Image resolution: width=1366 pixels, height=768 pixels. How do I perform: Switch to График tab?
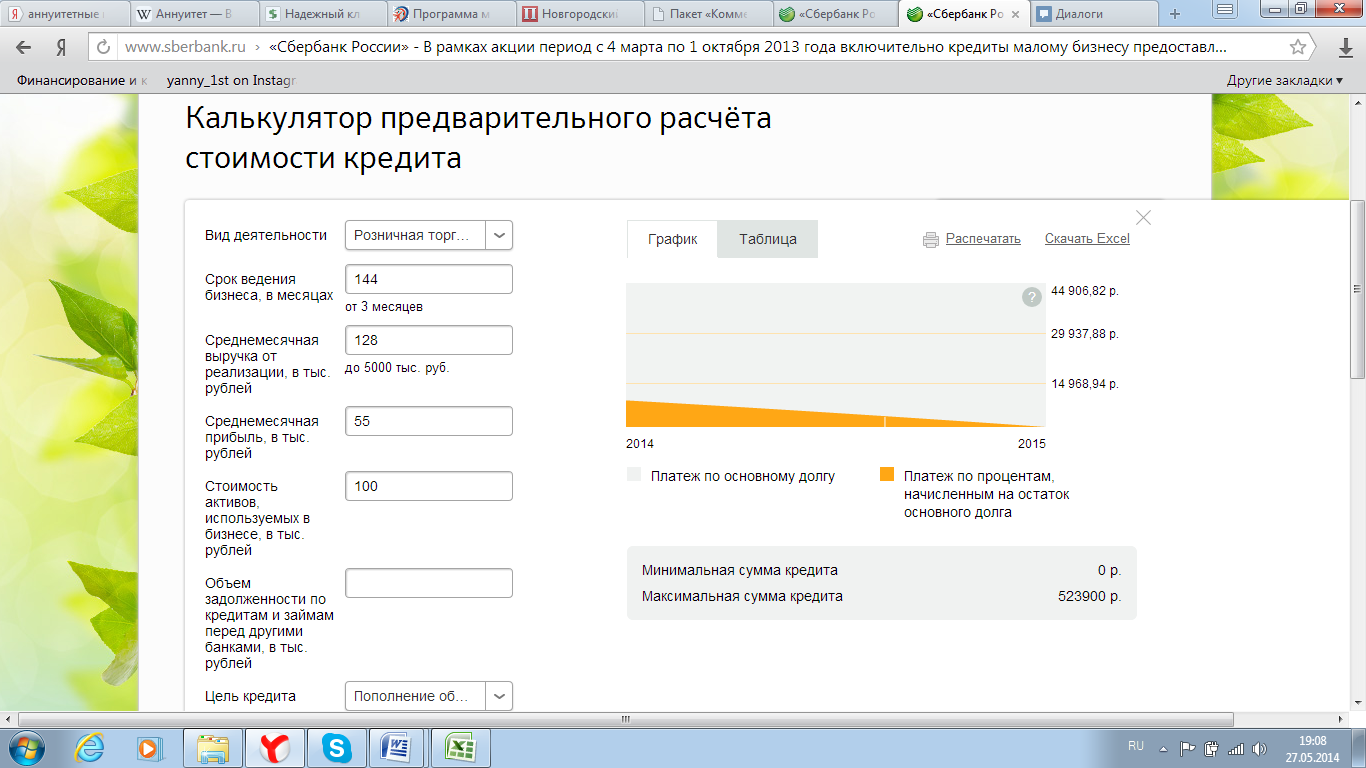672,239
